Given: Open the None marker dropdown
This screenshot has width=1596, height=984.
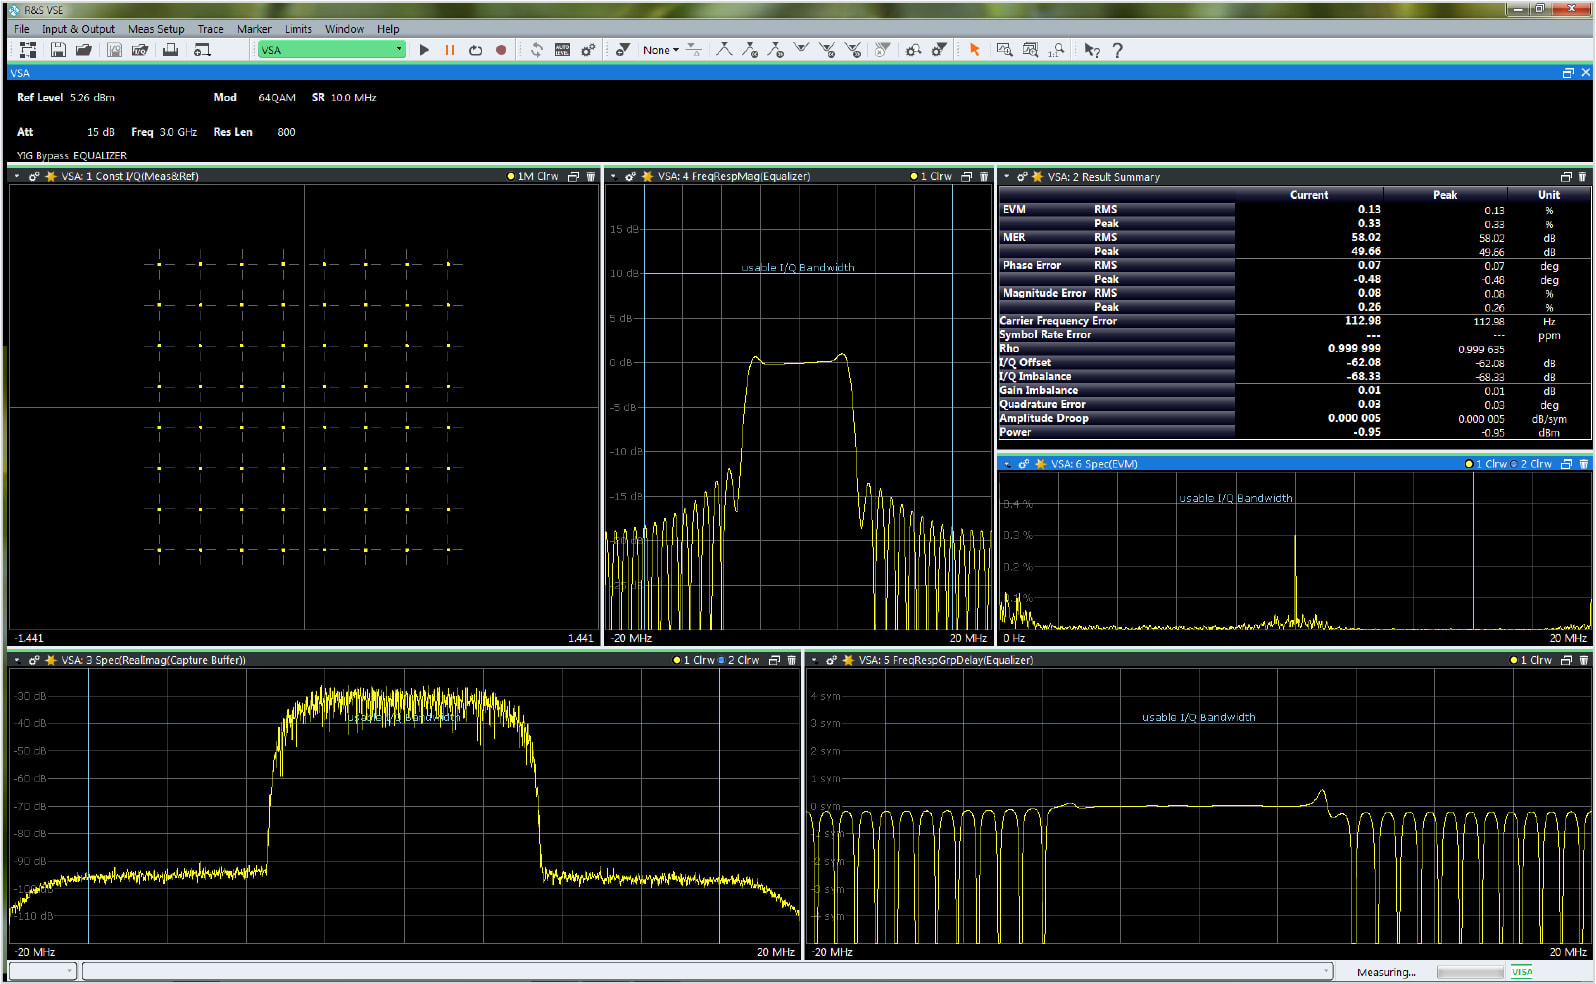Looking at the screenshot, I should click(660, 50).
